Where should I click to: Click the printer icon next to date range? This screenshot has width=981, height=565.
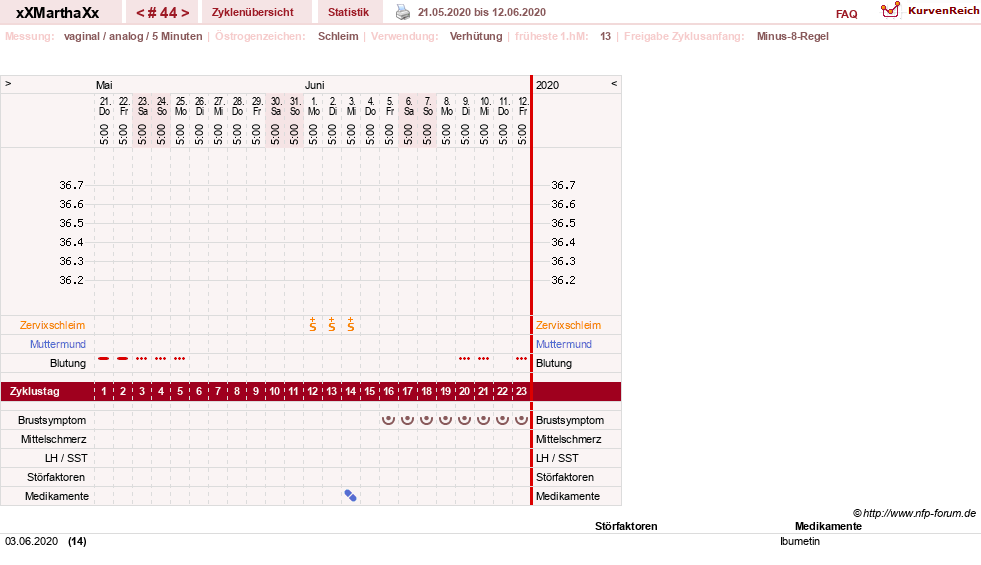click(403, 12)
